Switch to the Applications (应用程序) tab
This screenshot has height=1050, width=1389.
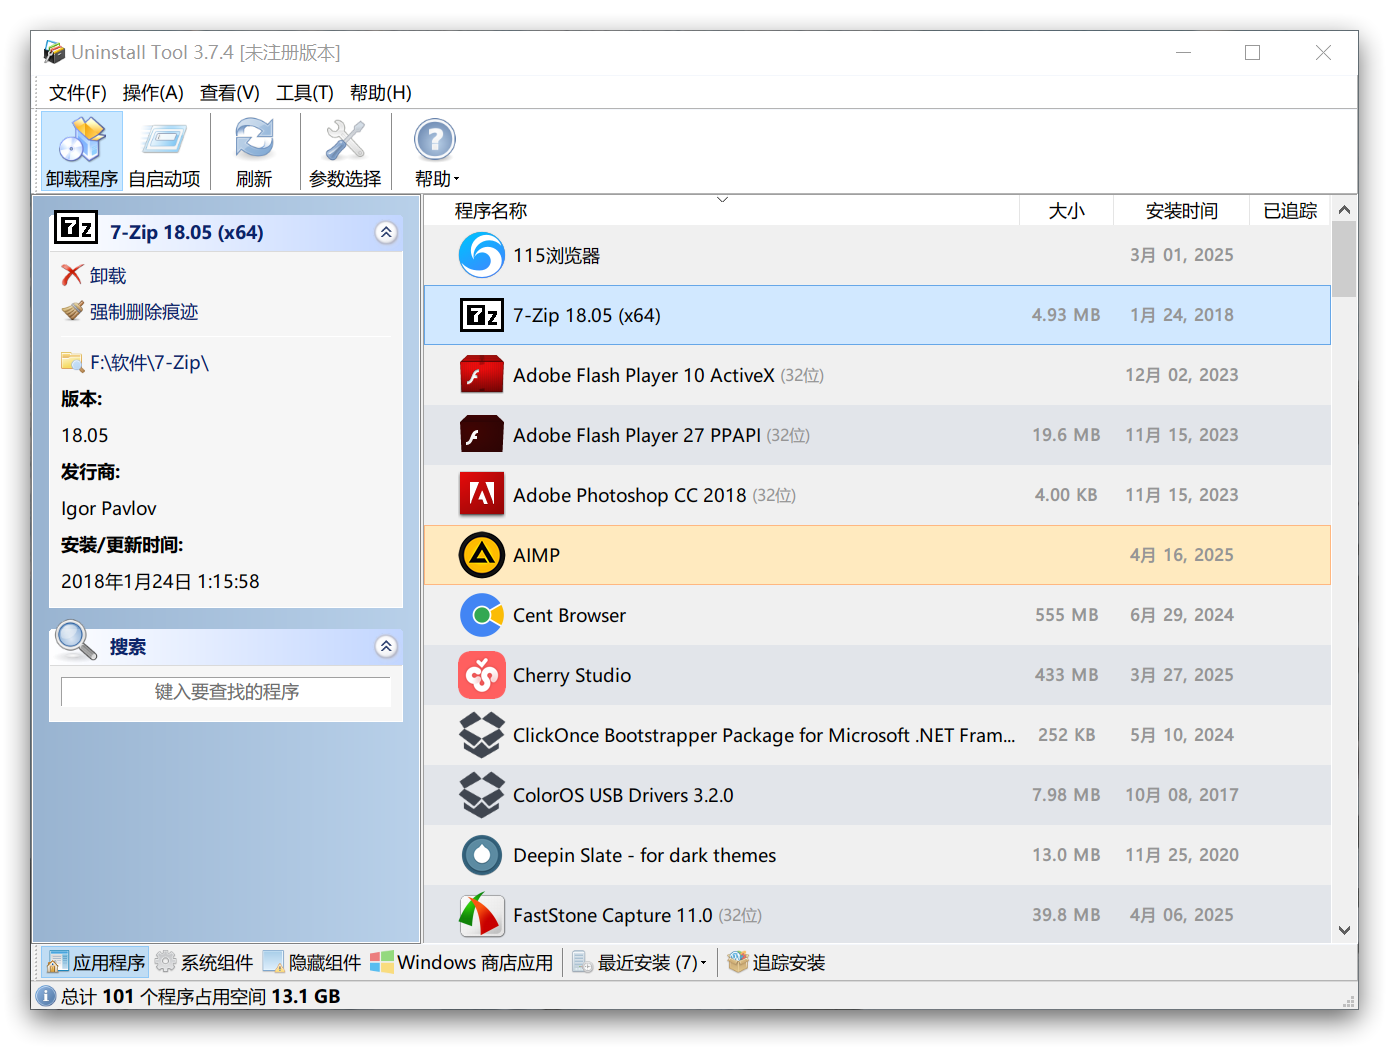pos(96,962)
